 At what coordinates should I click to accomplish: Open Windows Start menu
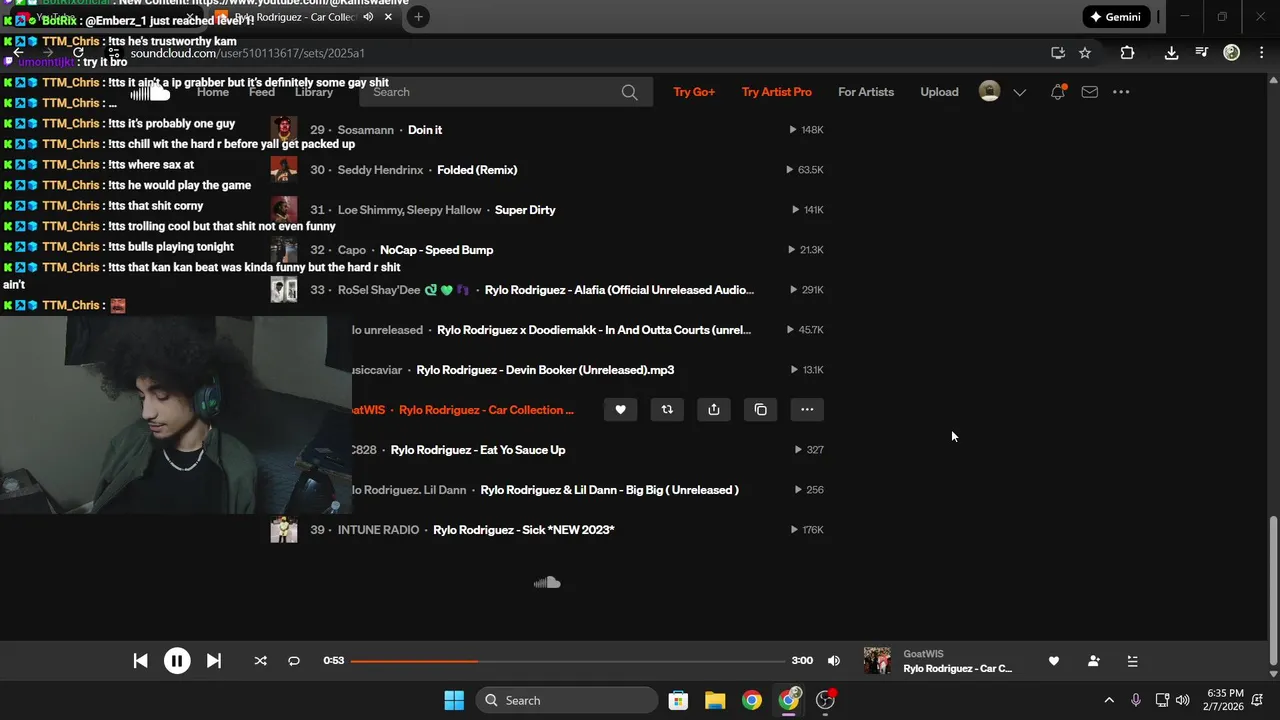pyautogui.click(x=453, y=700)
